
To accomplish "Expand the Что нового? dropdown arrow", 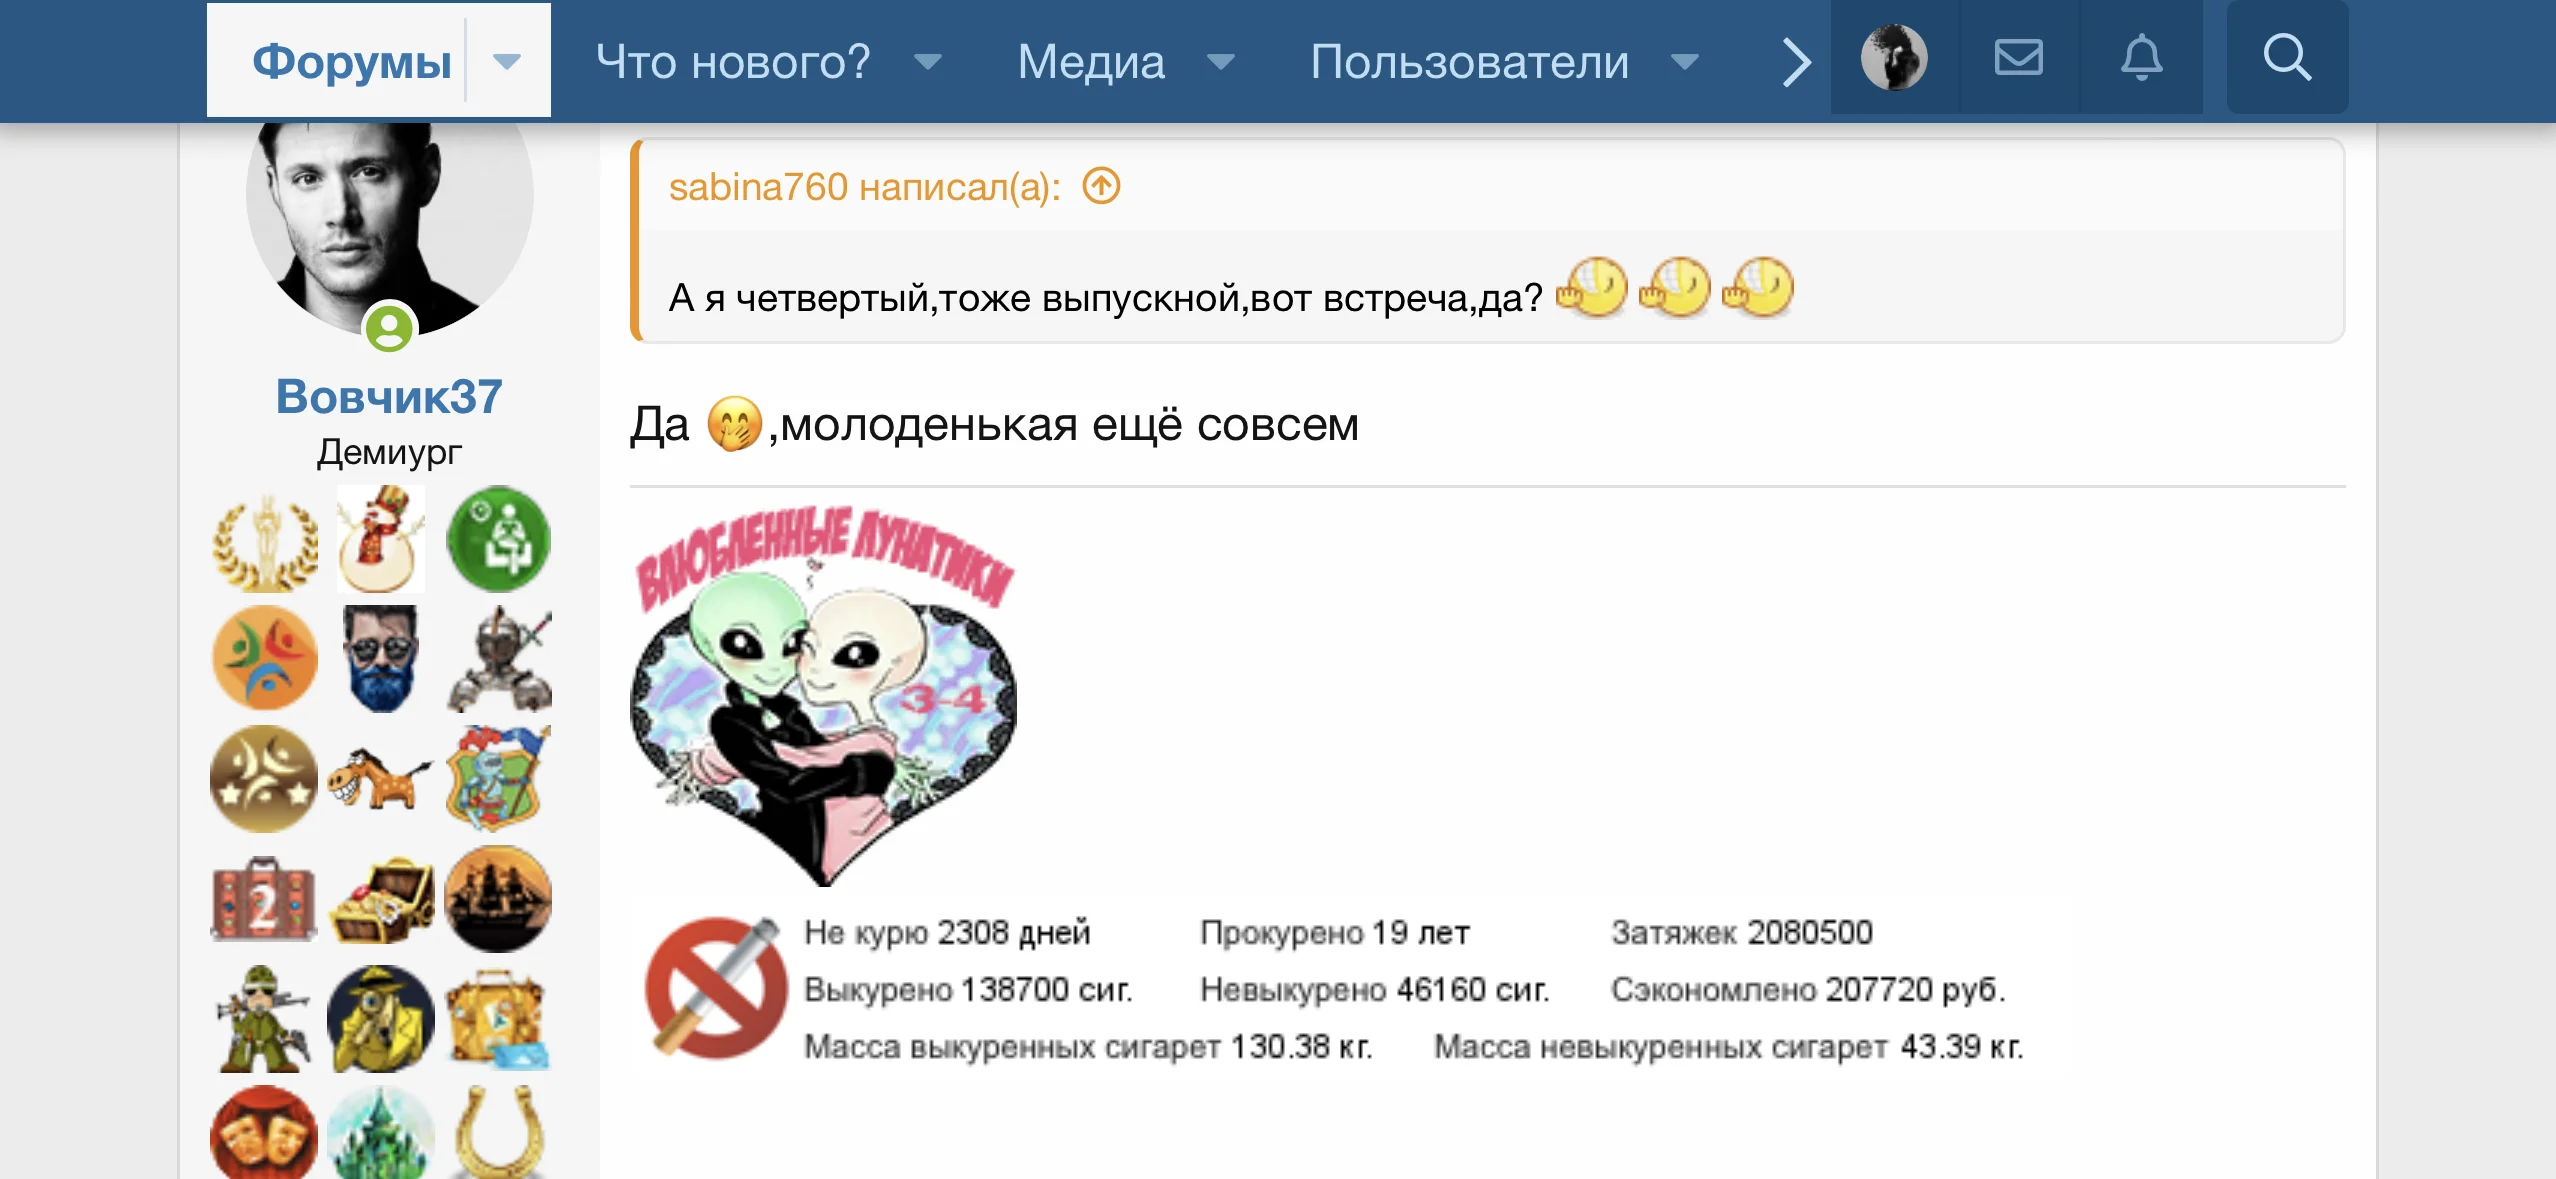I will tap(928, 62).
